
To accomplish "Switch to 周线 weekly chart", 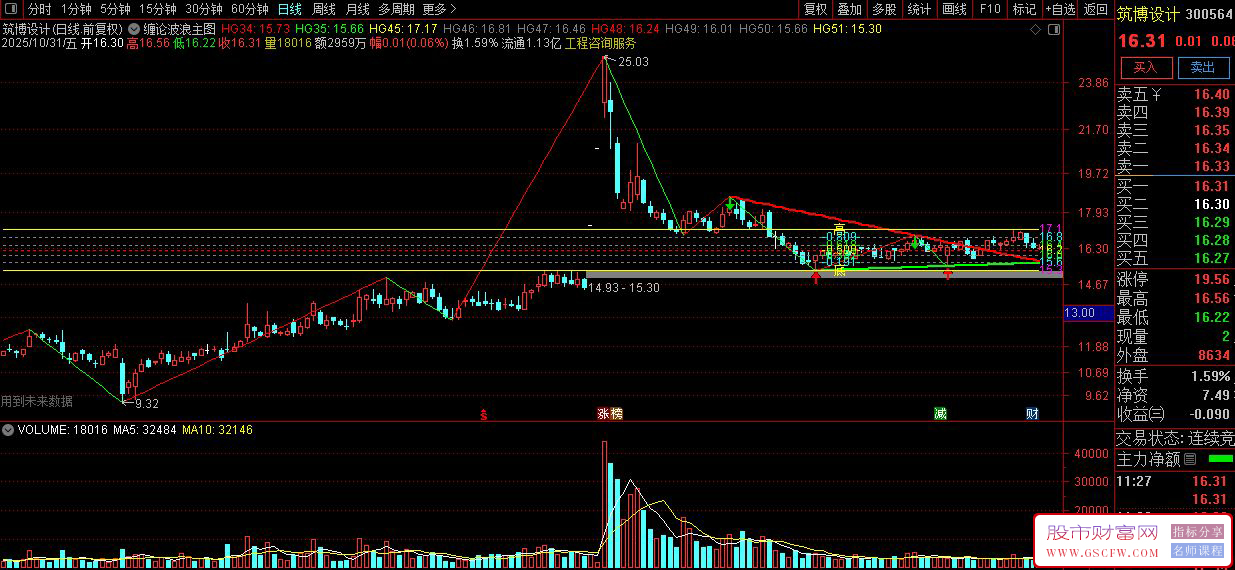I will tap(324, 9).
